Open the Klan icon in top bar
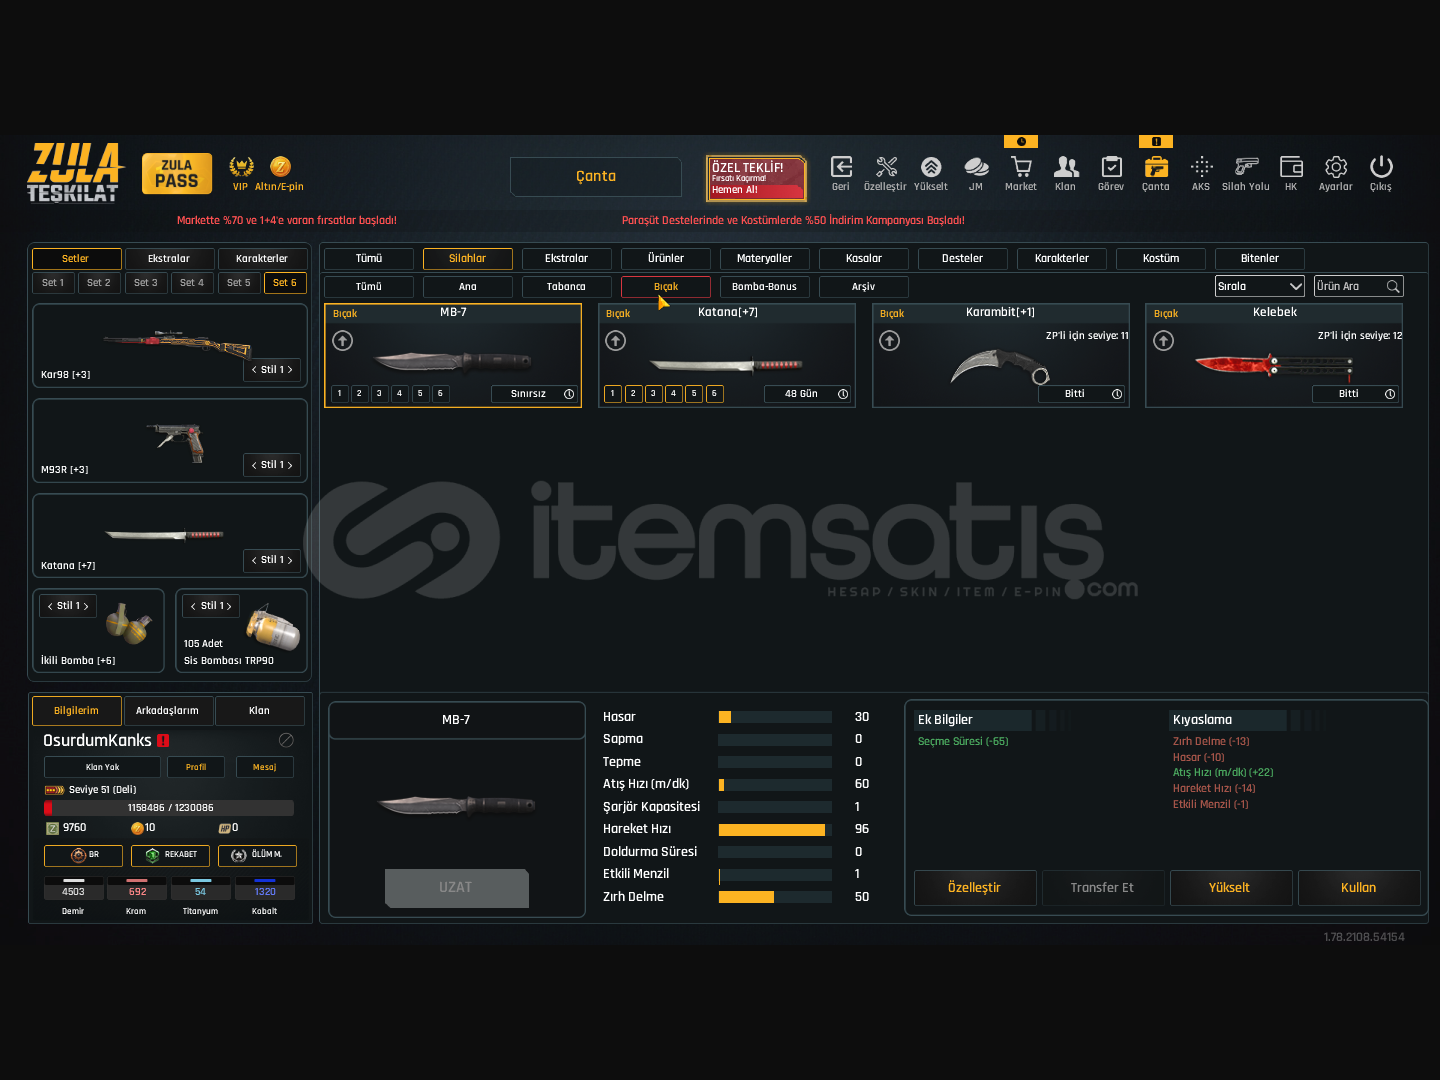 (x=1066, y=167)
